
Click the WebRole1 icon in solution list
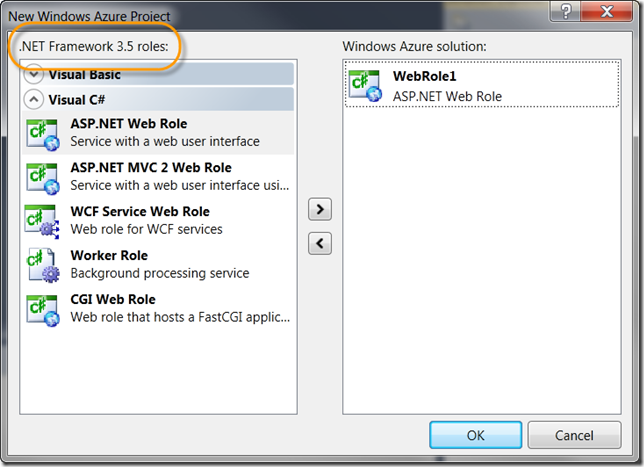pyautogui.click(x=365, y=85)
